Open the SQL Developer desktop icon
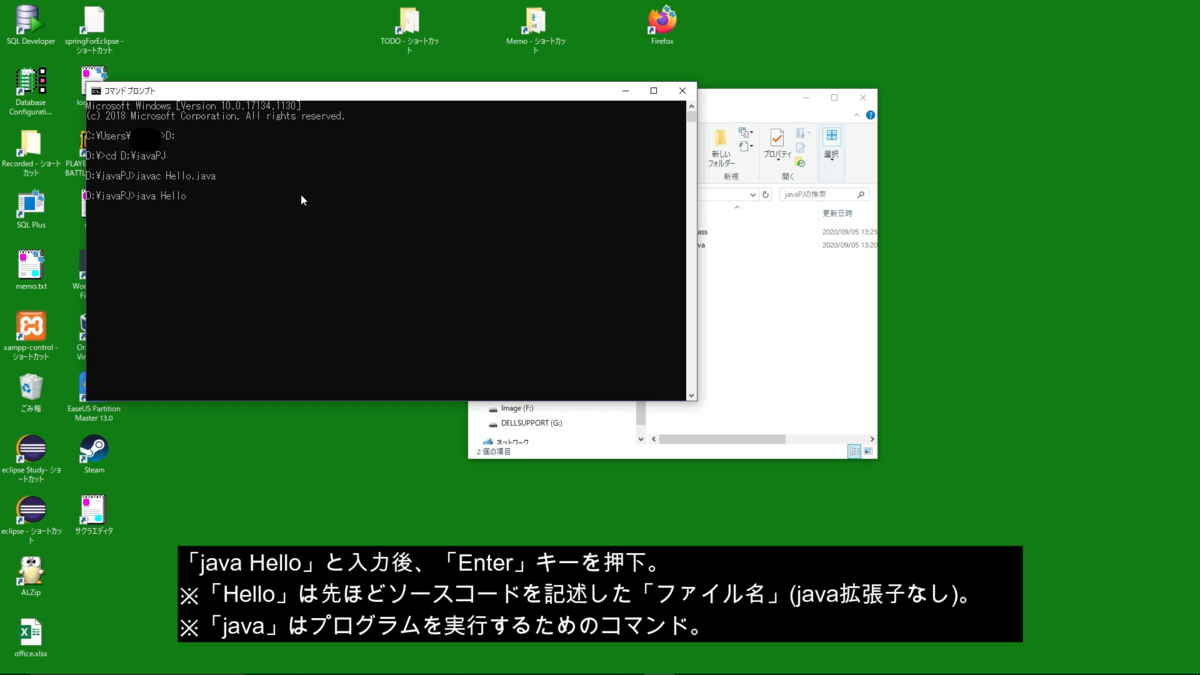Viewport: 1200px width, 675px height. (x=30, y=18)
